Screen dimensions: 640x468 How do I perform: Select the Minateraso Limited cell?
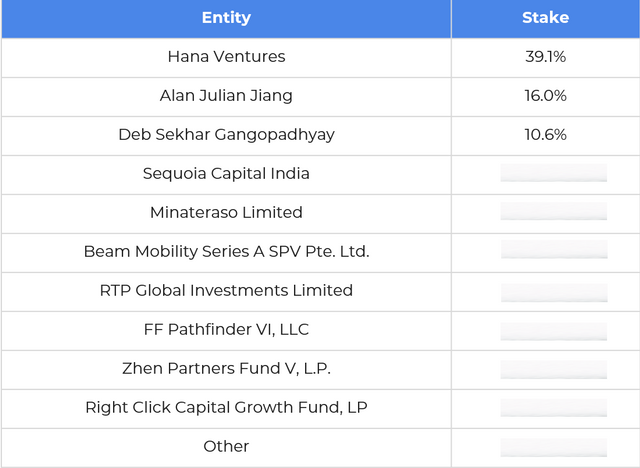tap(226, 213)
